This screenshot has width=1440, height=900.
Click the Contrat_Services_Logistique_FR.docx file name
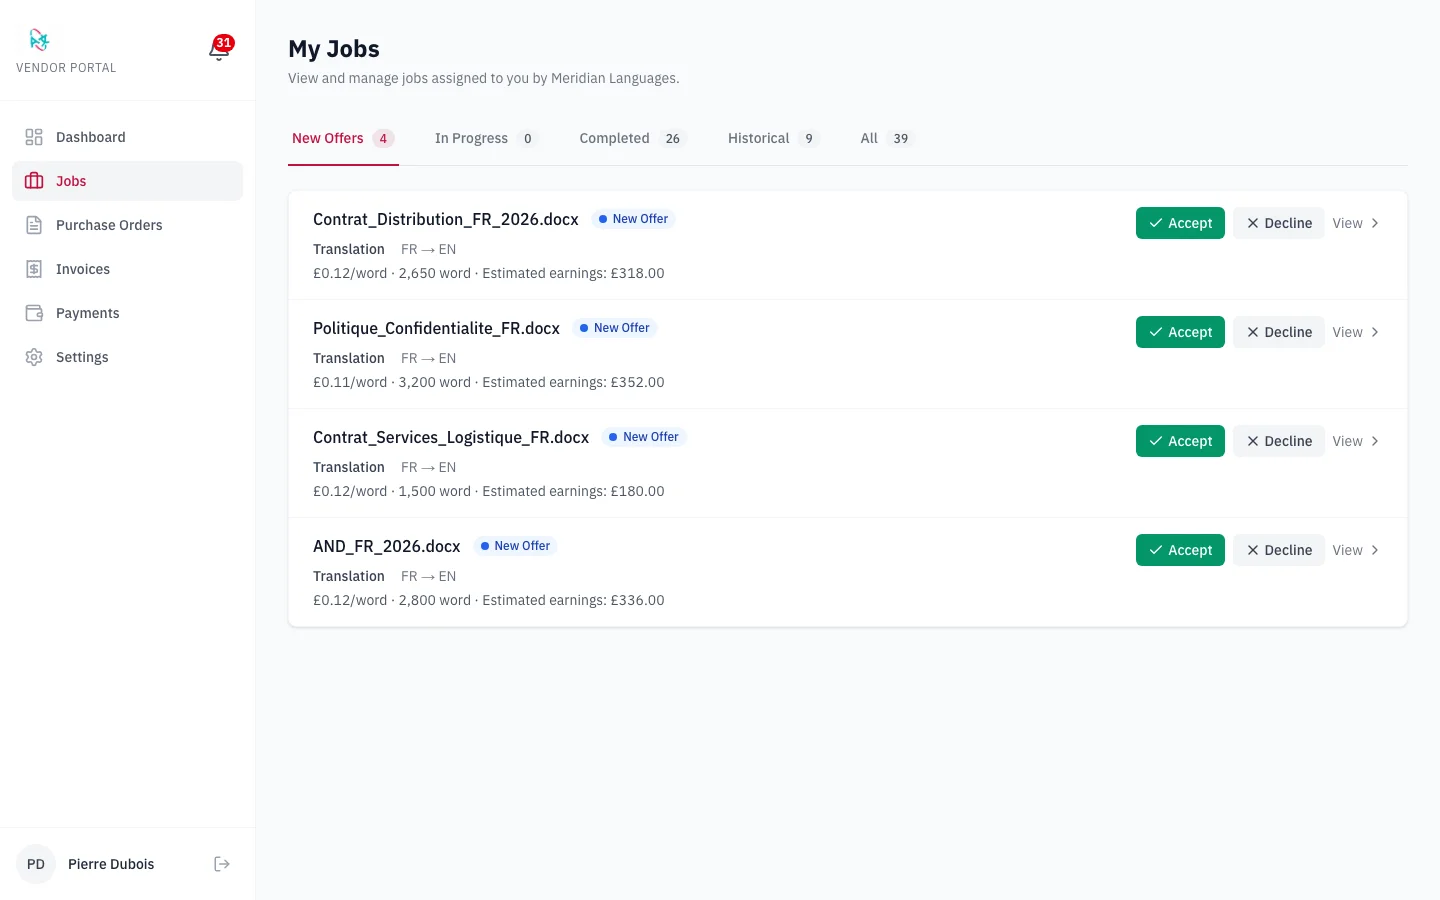point(451,437)
